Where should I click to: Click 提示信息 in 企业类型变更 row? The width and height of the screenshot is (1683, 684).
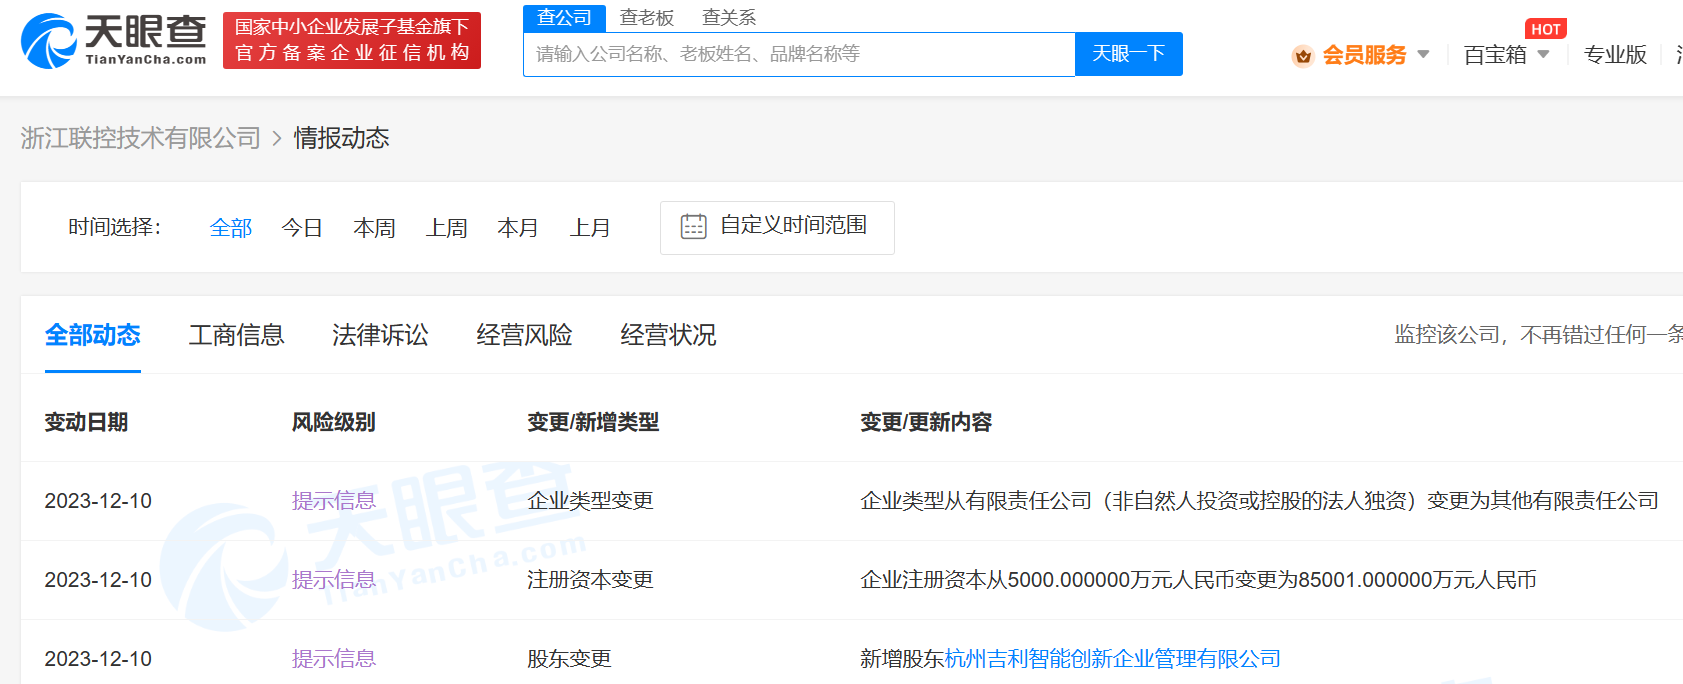(x=334, y=501)
